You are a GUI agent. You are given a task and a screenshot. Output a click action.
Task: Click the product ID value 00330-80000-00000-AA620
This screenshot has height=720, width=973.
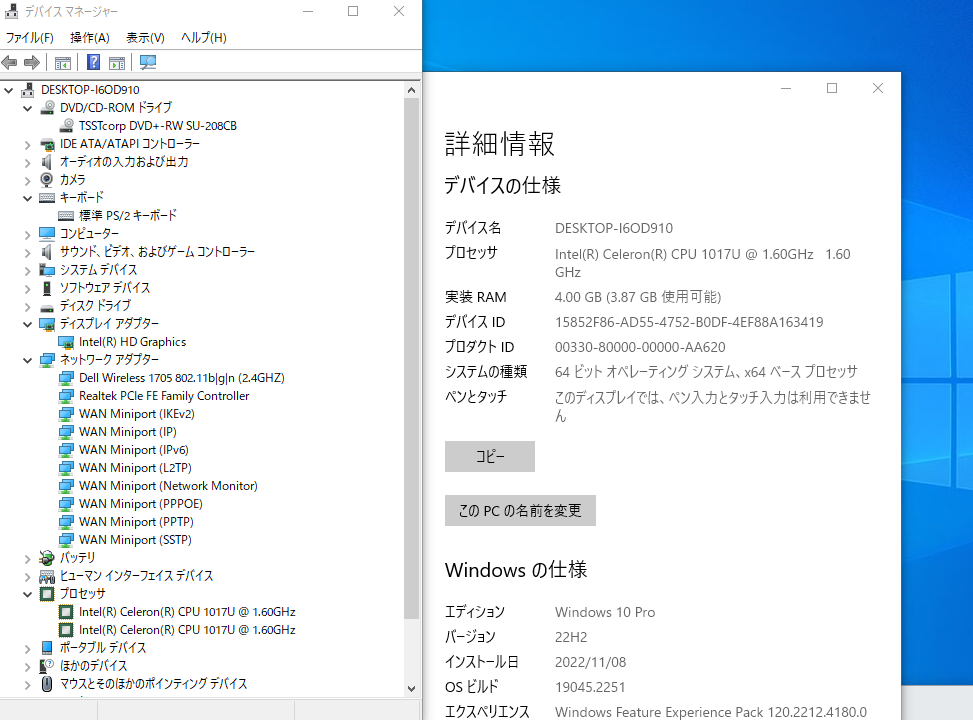[x=640, y=347]
